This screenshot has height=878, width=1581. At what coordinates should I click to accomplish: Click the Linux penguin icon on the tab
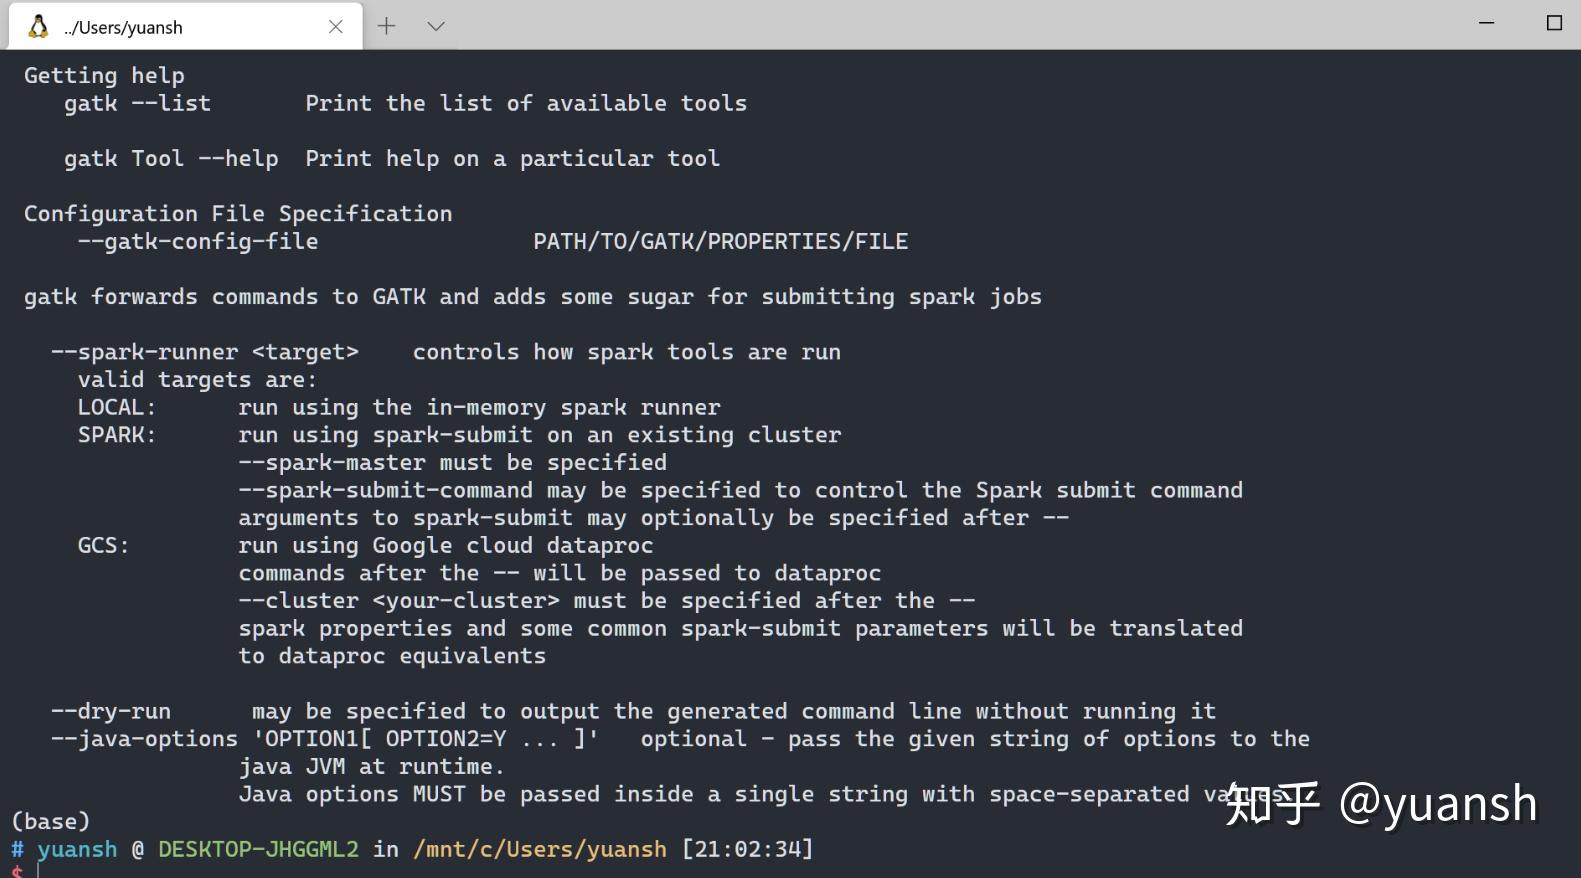[x=38, y=27]
